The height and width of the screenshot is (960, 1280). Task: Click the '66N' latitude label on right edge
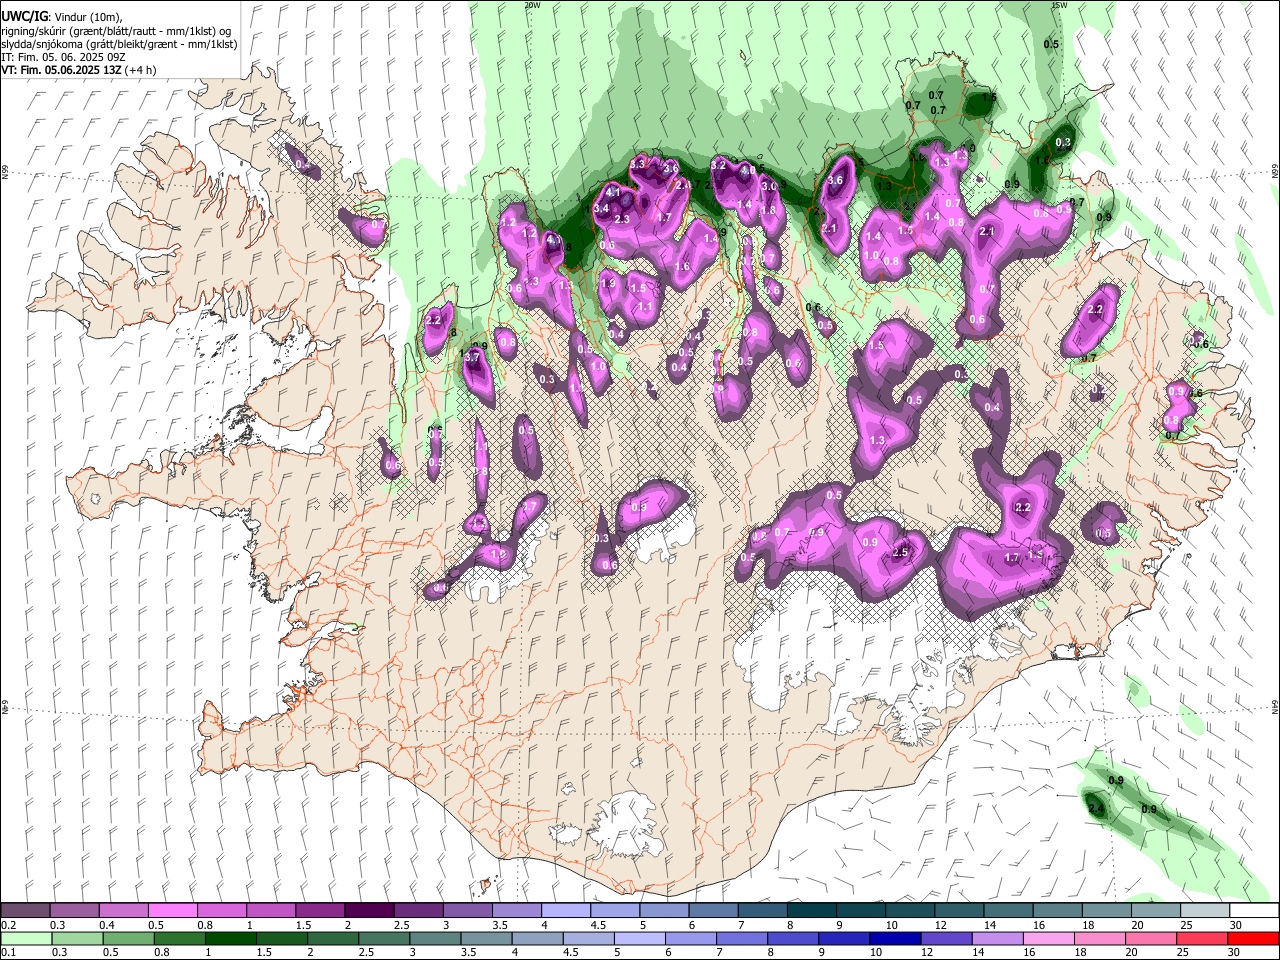tap(1275, 172)
